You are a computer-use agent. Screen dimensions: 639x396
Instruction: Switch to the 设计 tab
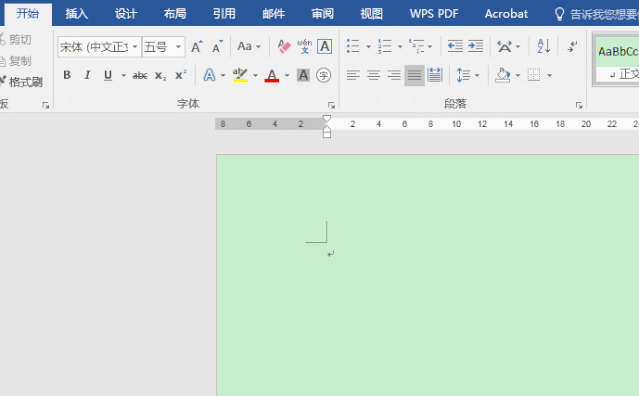tap(126, 14)
